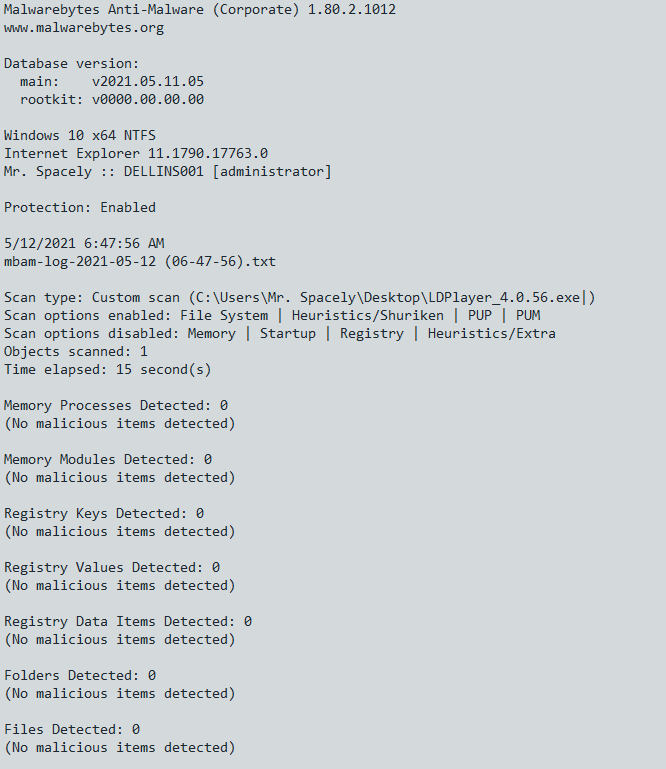Click the Registry Keys Detected: 0 line
666x769 pixels.
pyautogui.click(x=104, y=513)
